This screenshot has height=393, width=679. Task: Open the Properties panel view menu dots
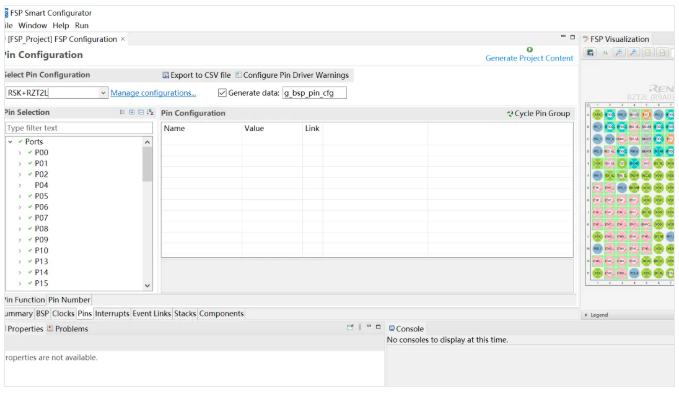pos(360,327)
